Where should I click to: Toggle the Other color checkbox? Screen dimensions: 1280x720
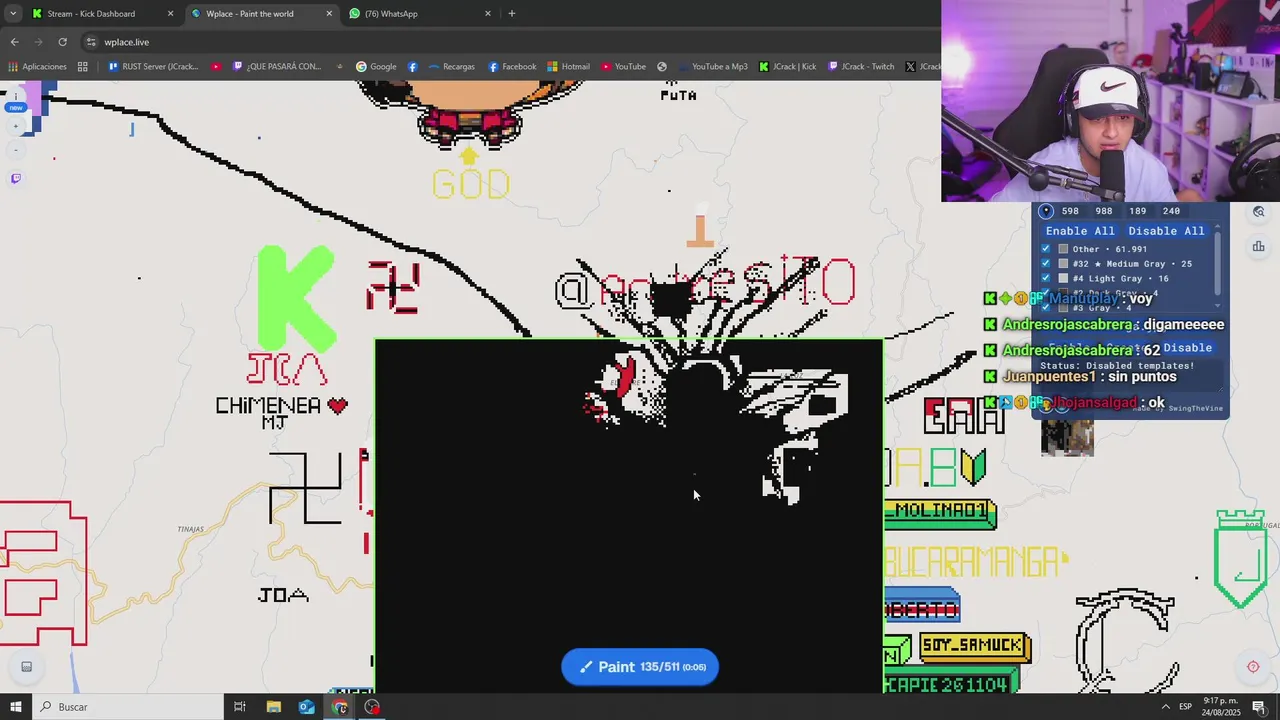click(1046, 249)
